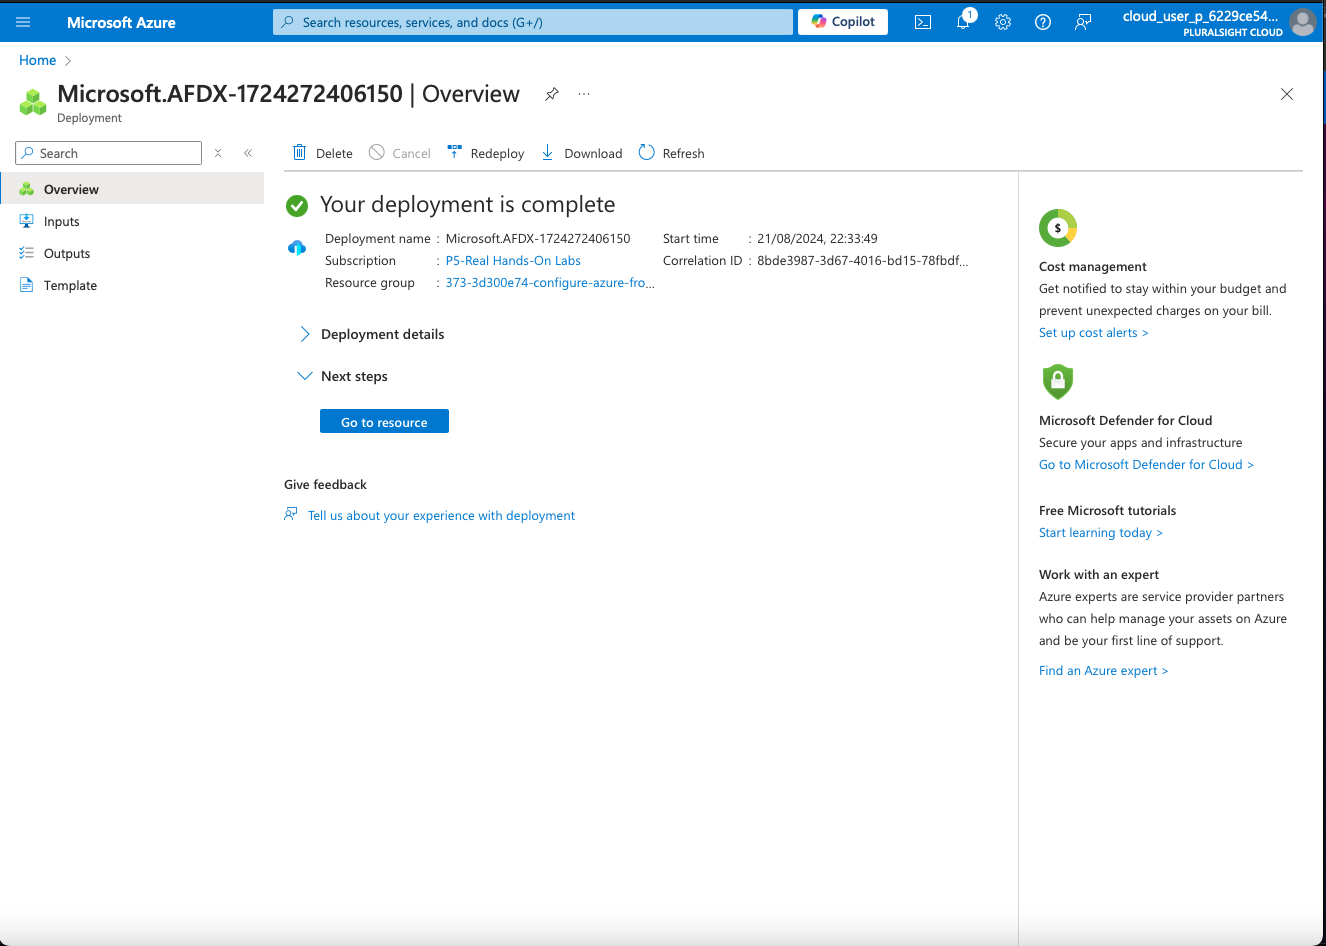1326x946 pixels.
Task: Click the sidebar Search field
Action: point(109,153)
